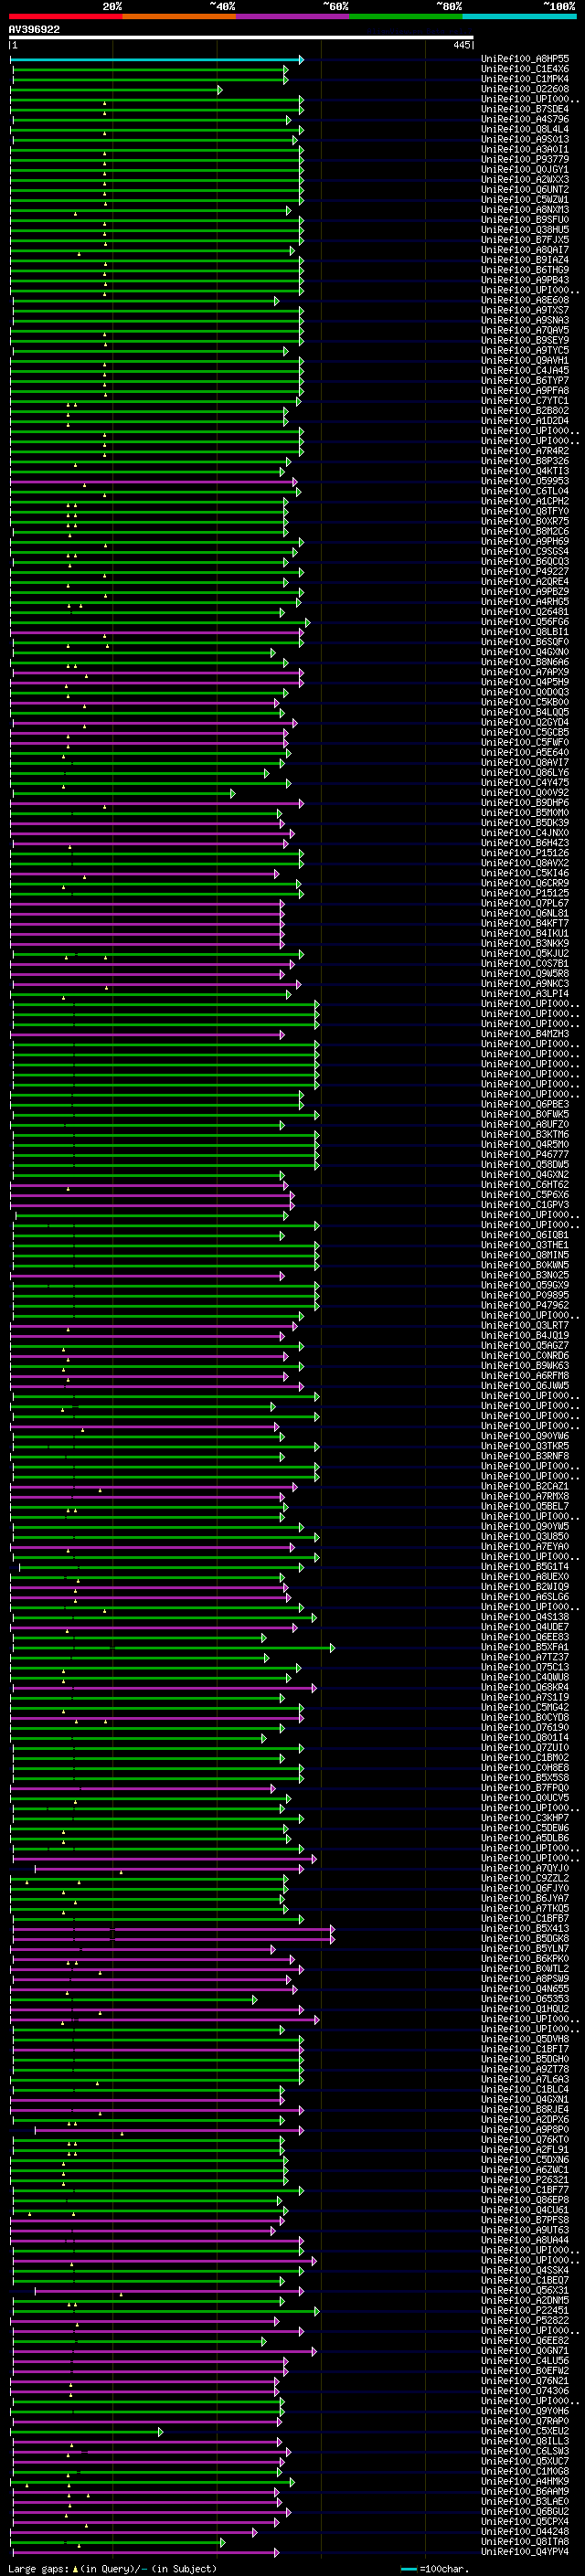Select hit label UniRef100_C6TL04
Viewport: 585px width, 2576px height.
pos(525,491)
